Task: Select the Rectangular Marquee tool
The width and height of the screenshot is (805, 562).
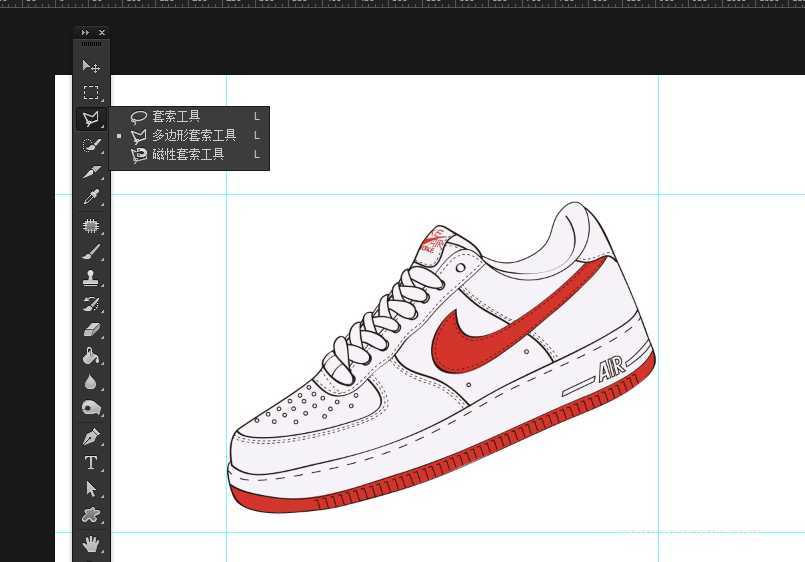Action: pyautogui.click(x=91, y=93)
